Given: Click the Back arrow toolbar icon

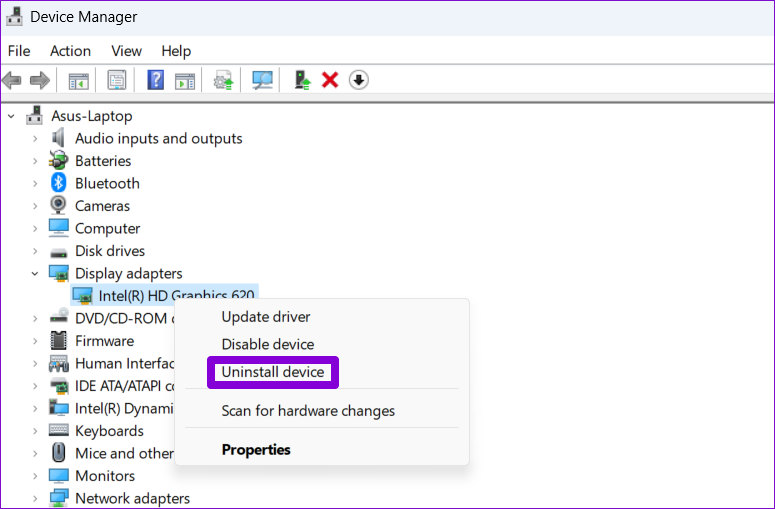Looking at the screenshot, I should [12, 80].
